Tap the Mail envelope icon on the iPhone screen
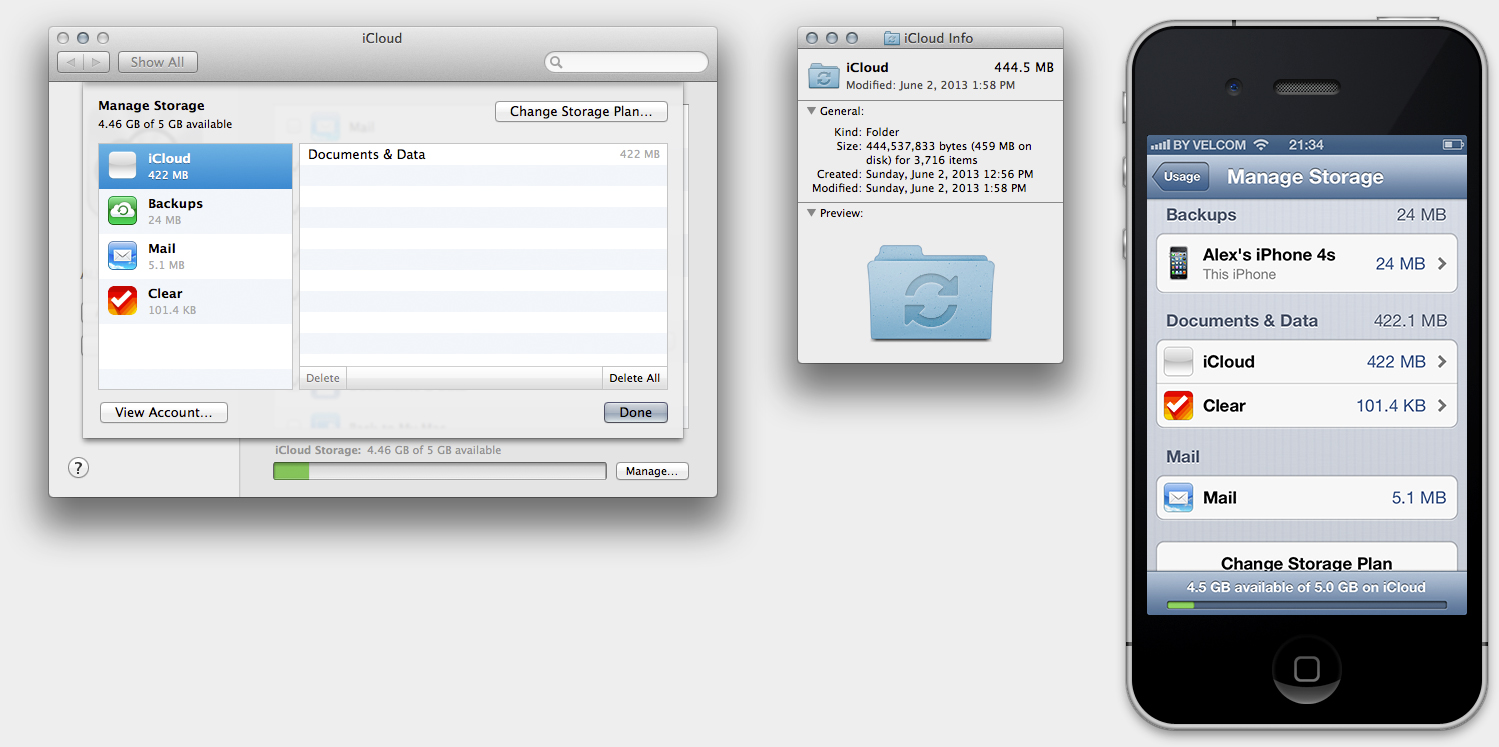This screenshot has width=1499, height=747. click(x=1180, y=497)
